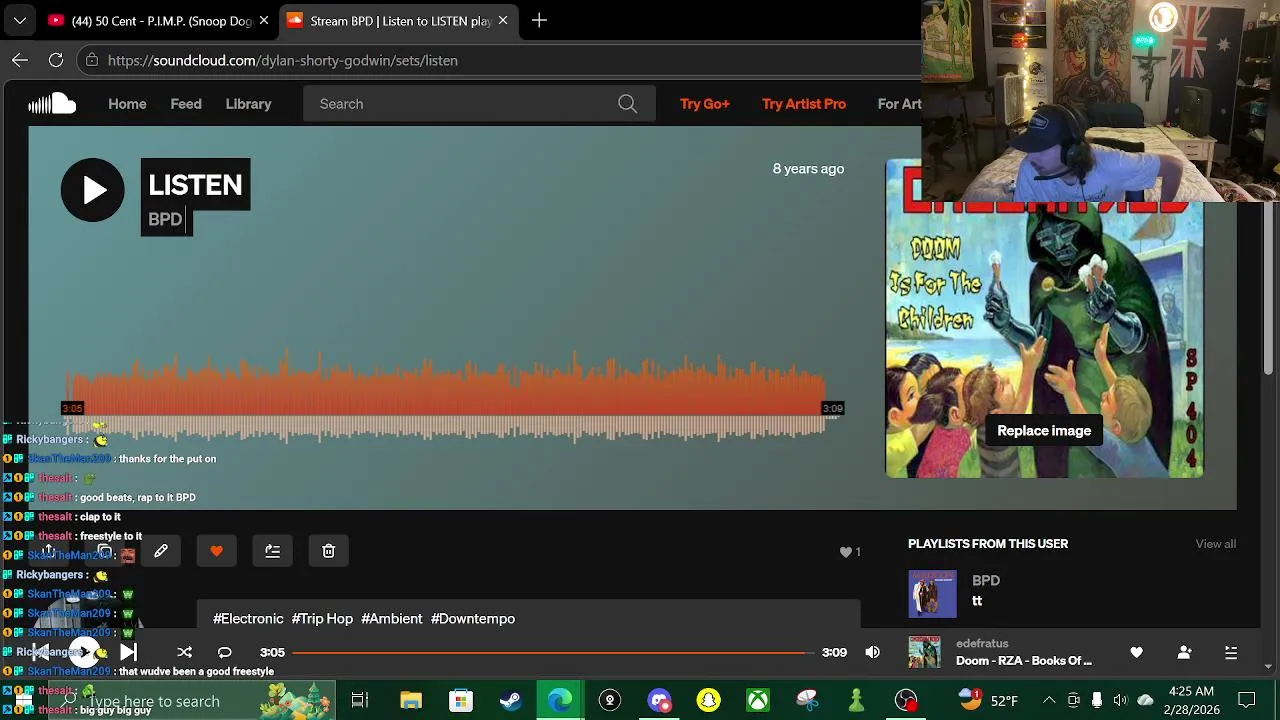Close the Stream BPD SoundCloud tab
This screenshot has width=1280, height=720.
pyautogui.click(x=503, y=20)
